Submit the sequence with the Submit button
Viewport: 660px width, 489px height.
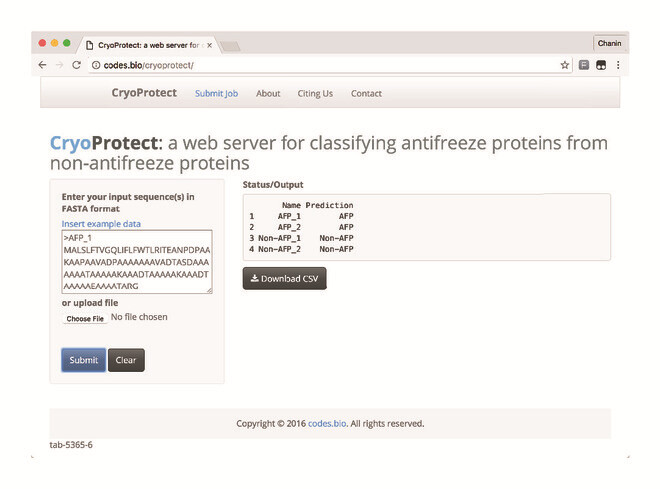[83, 360]
